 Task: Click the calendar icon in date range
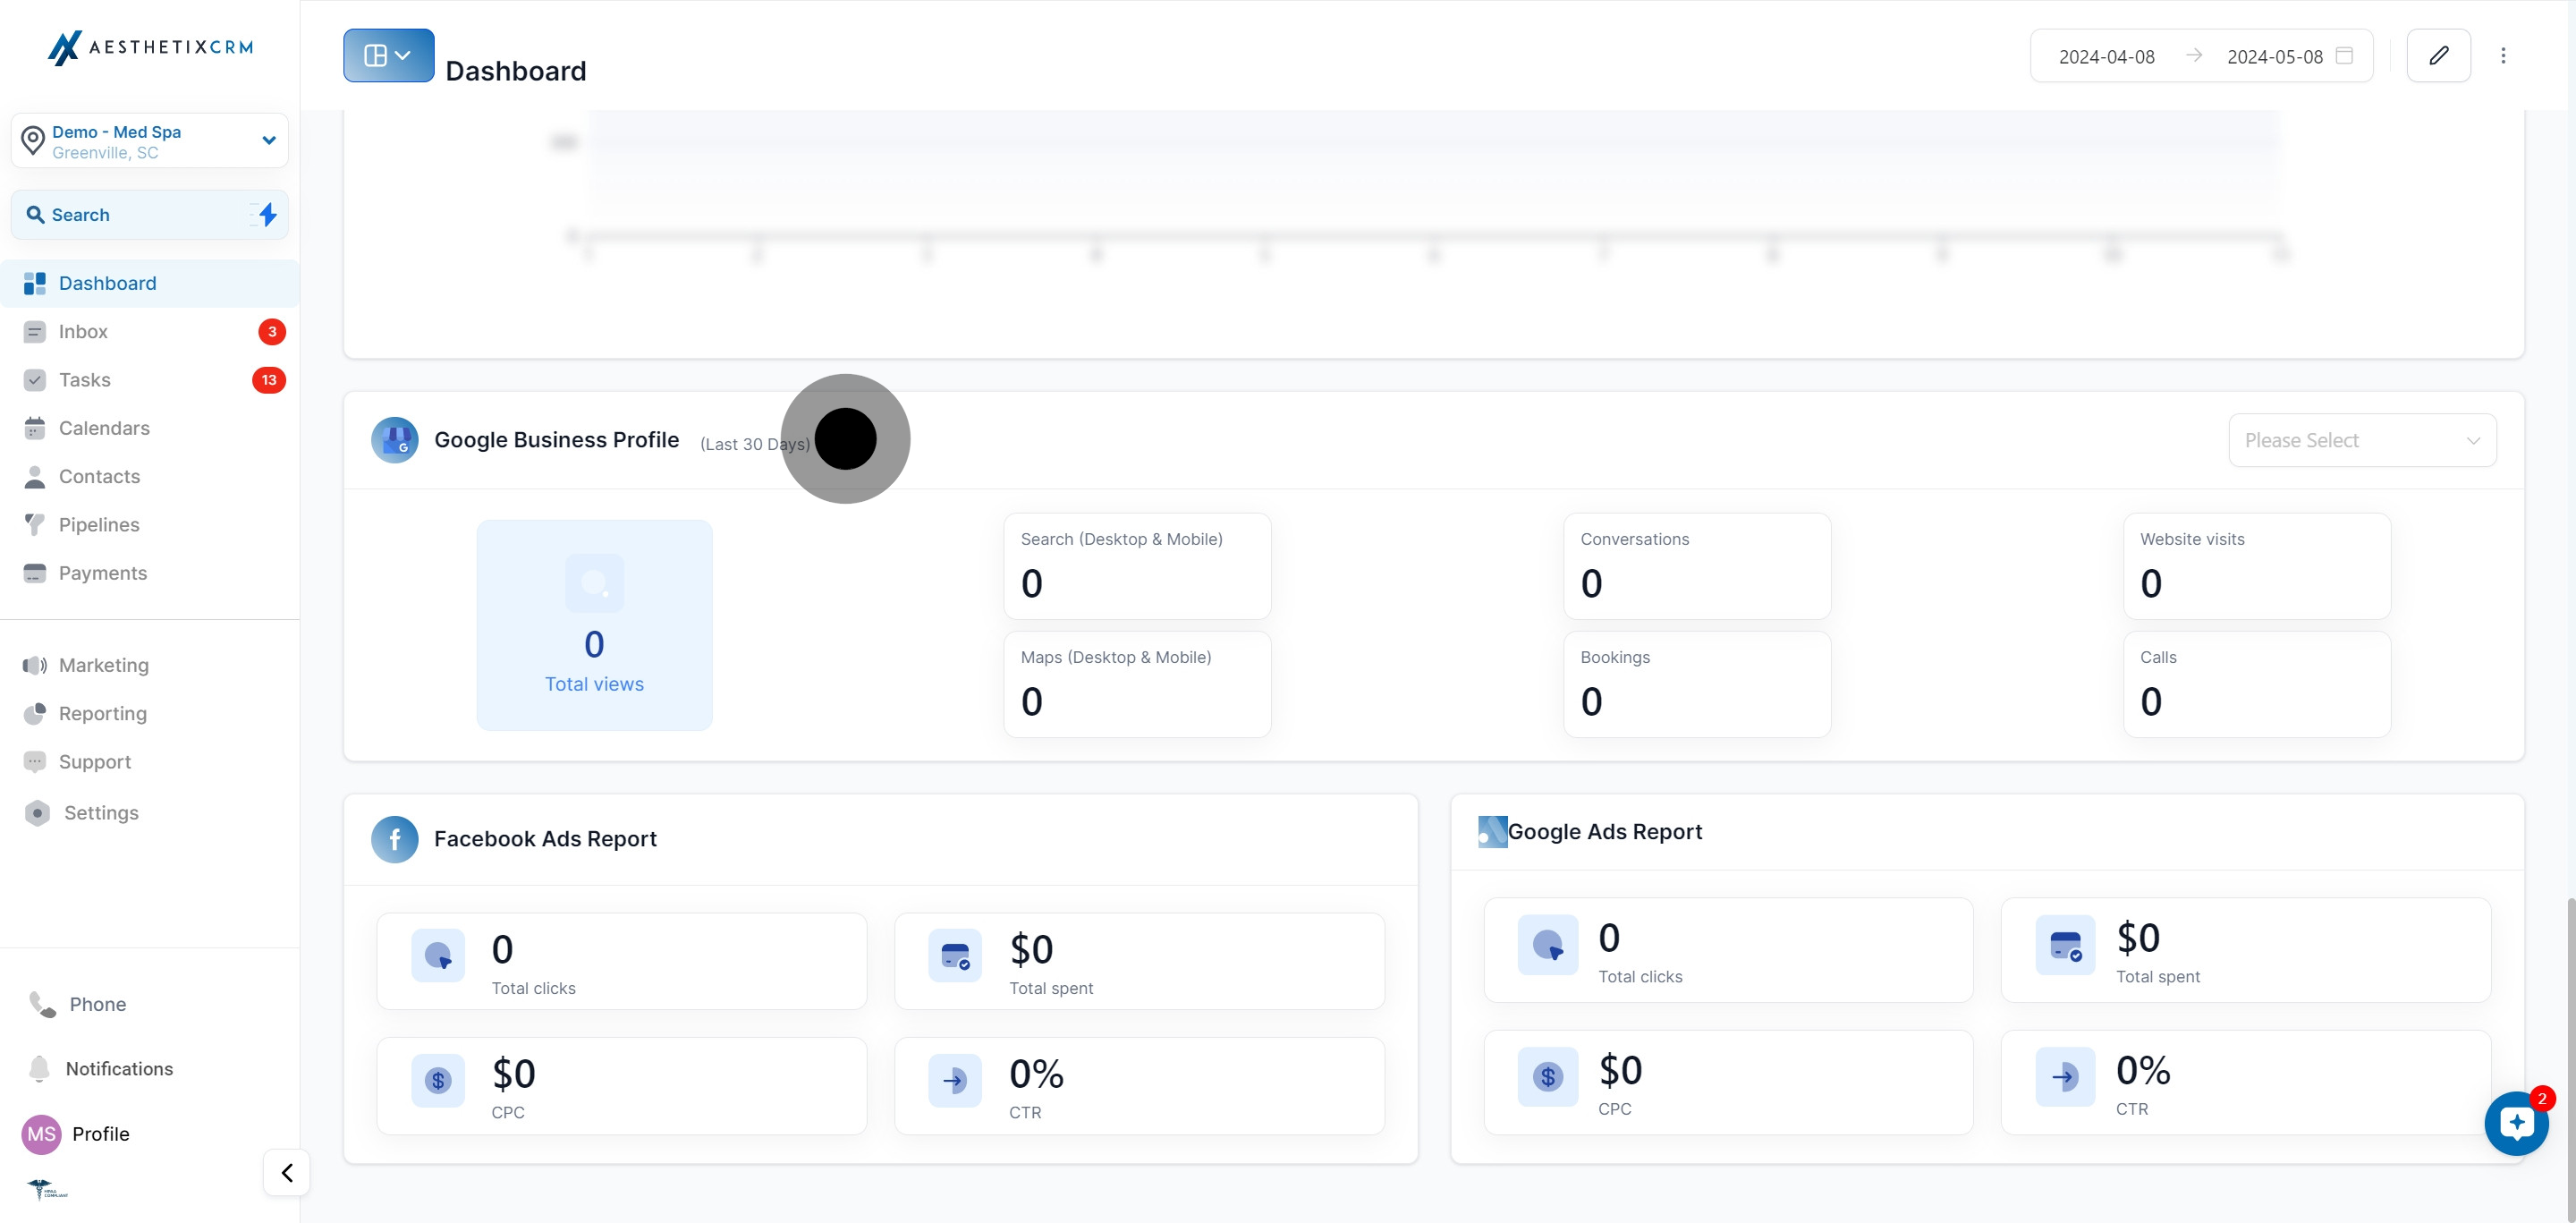click(x=2343, y=56)
